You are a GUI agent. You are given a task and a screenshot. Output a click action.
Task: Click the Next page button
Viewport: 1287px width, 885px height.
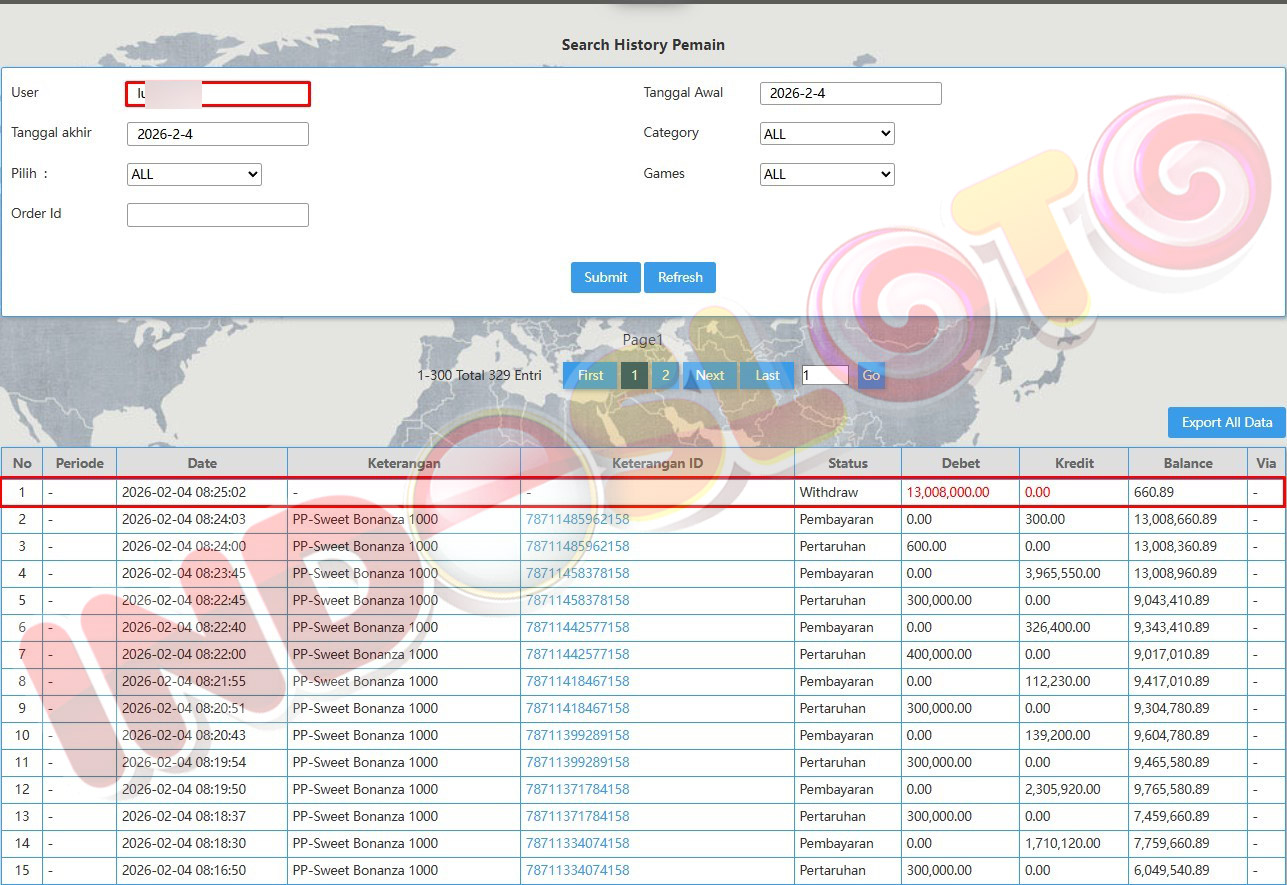(710, 375)
